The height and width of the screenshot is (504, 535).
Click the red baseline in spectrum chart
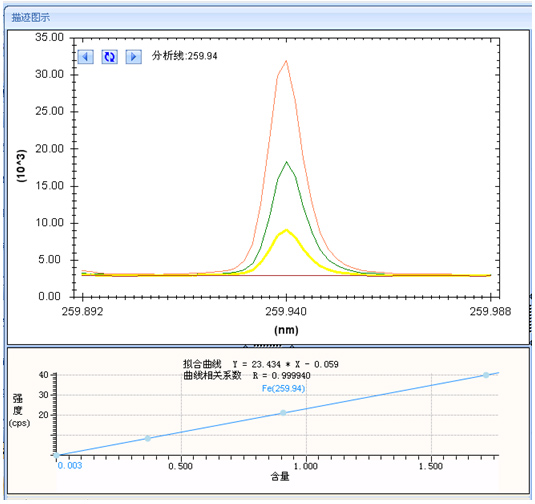pyautogui.click(x=287, y=276)
